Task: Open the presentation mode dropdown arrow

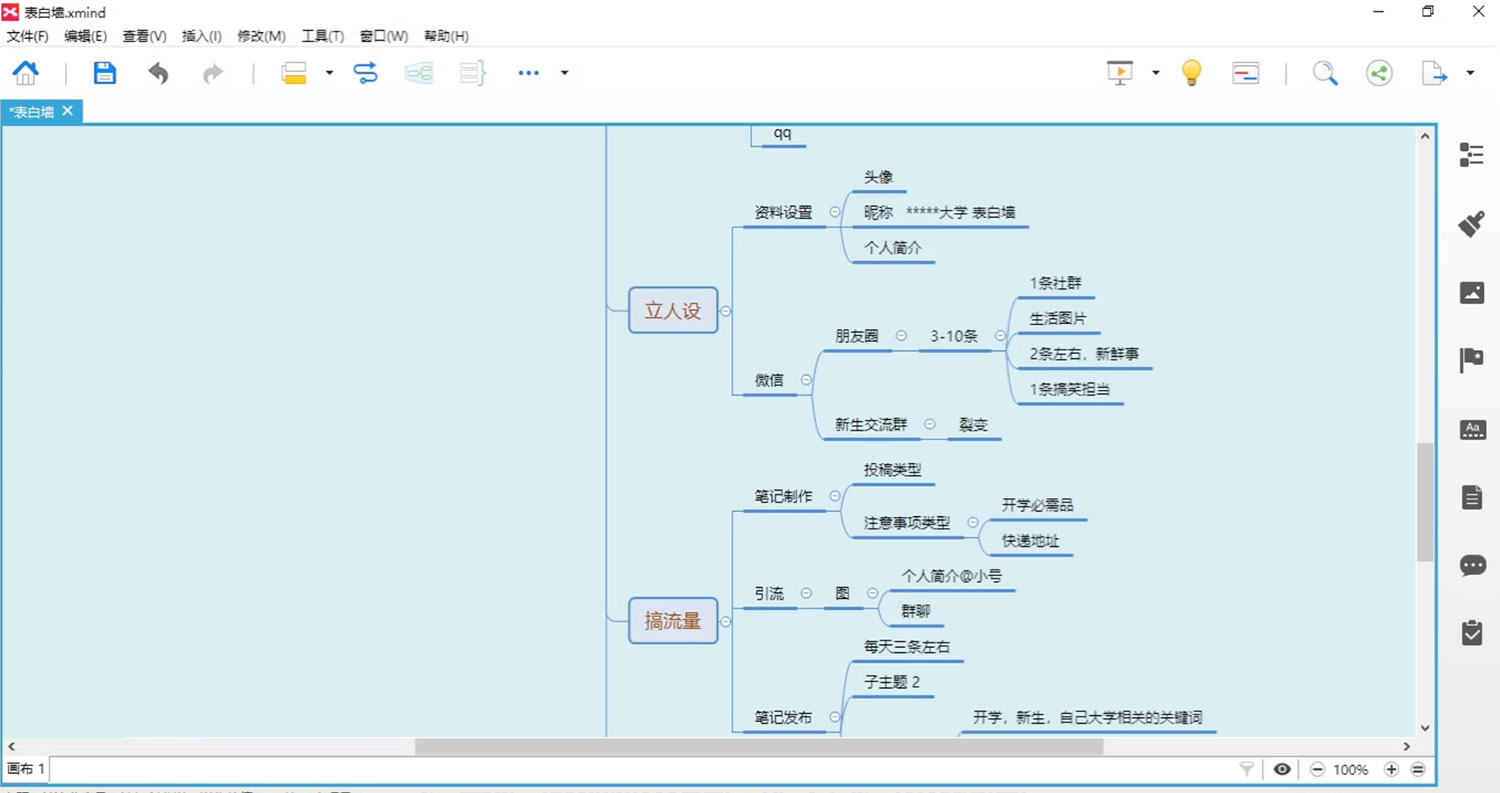Action: tap(1155, 73)
